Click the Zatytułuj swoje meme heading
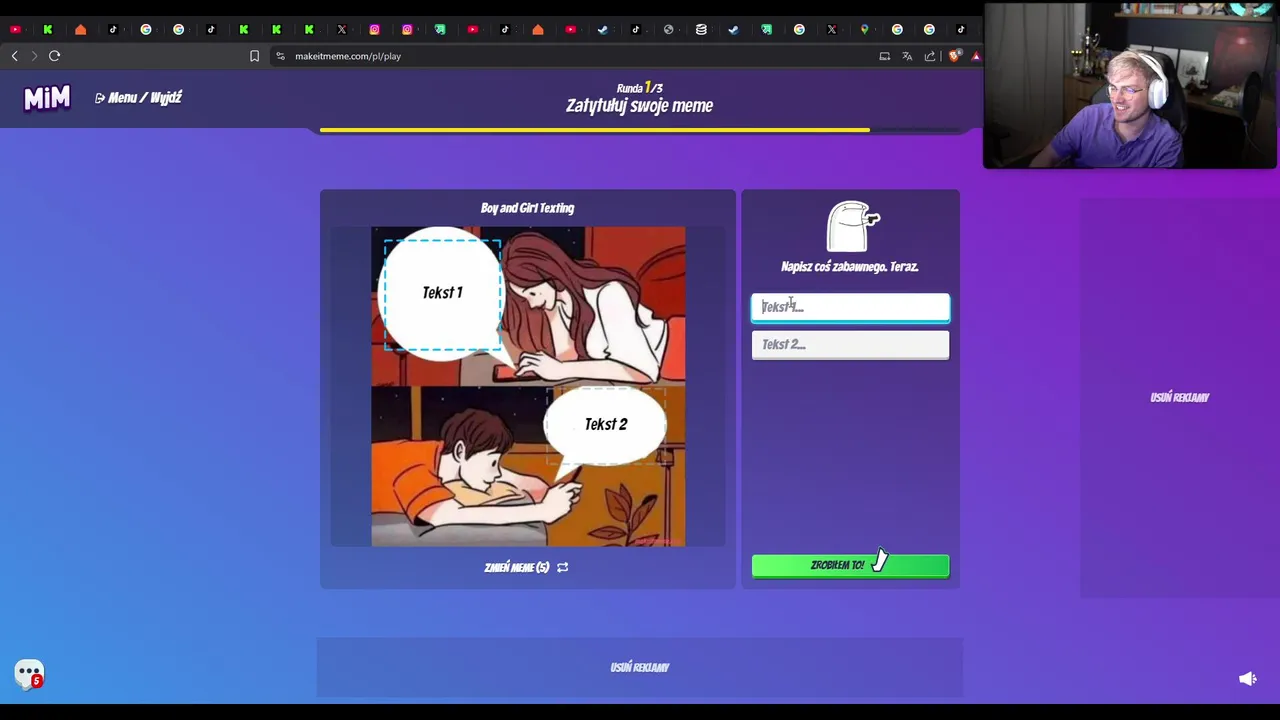The height and width of the screenshot is (720, 1280). (x=640, y=106)
